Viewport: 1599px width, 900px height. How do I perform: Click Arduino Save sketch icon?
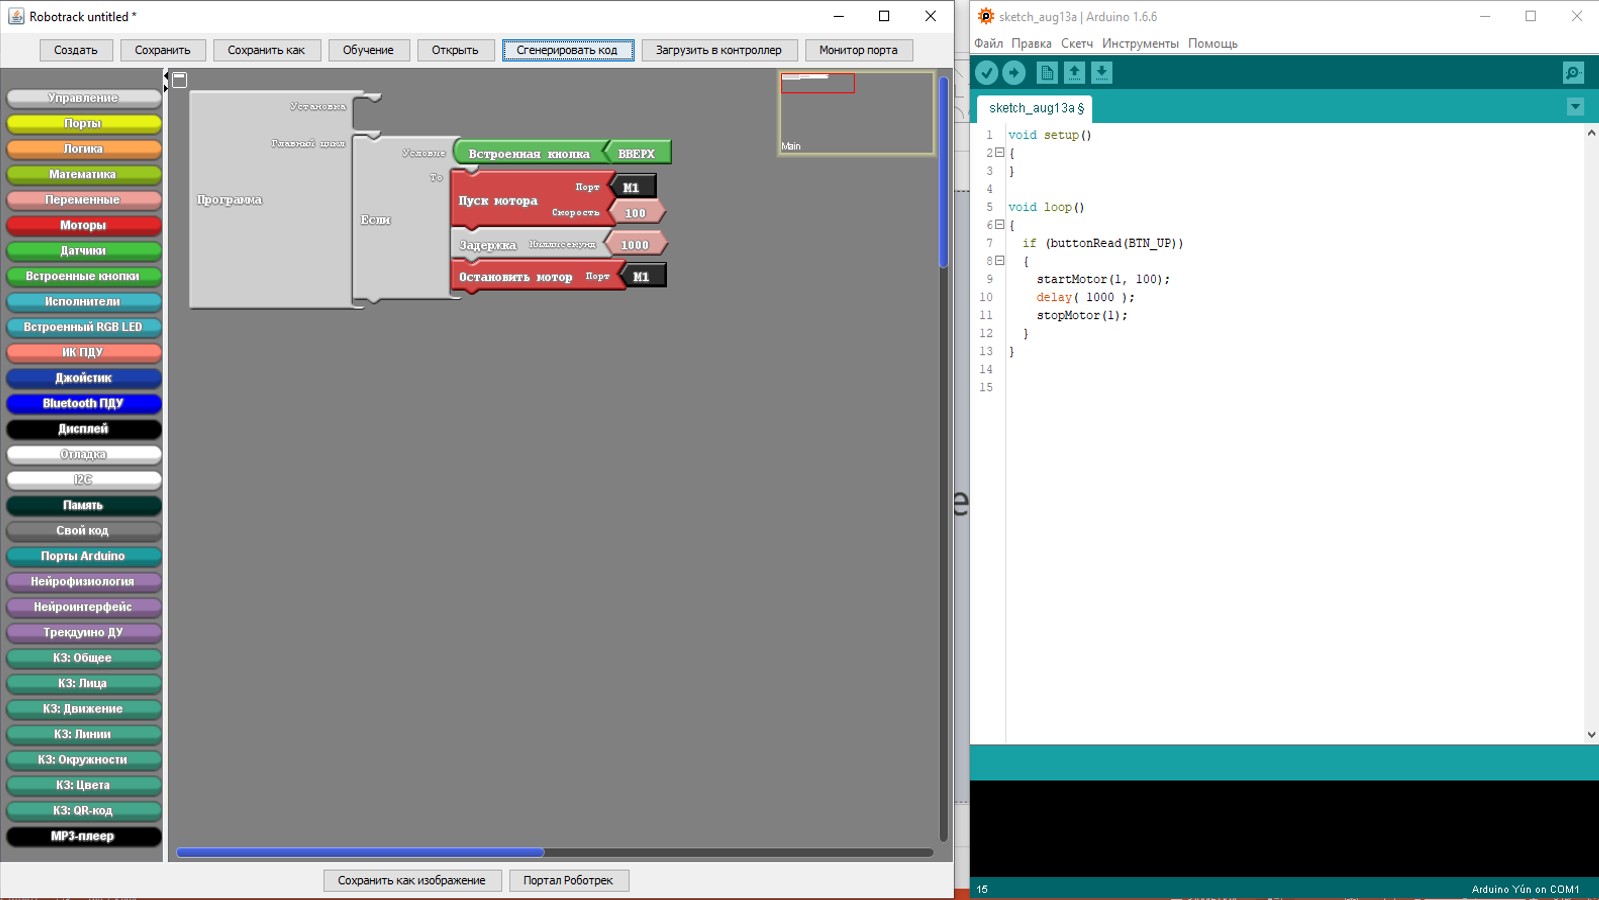tap(1101, 73)
